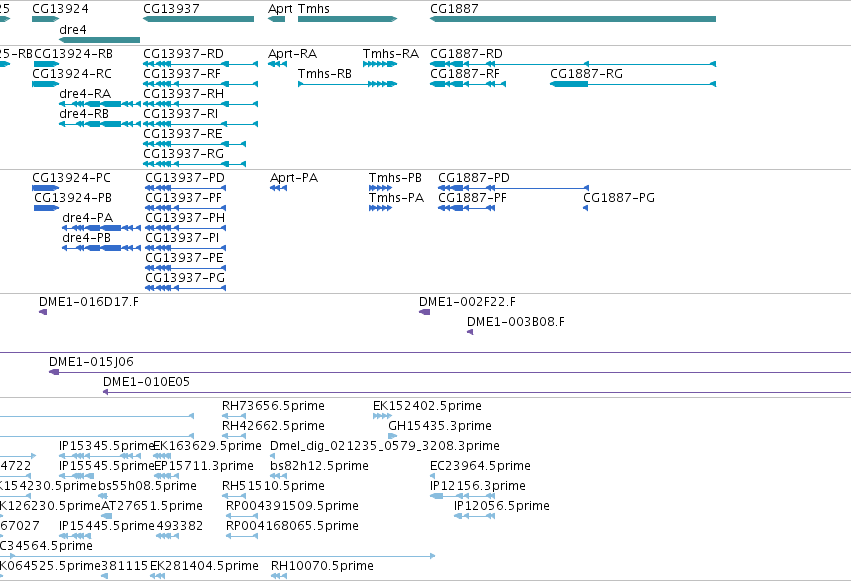Click EST EK152402.5prime
The width and height of the screenshot is (851, 581).
click(428, 406)
